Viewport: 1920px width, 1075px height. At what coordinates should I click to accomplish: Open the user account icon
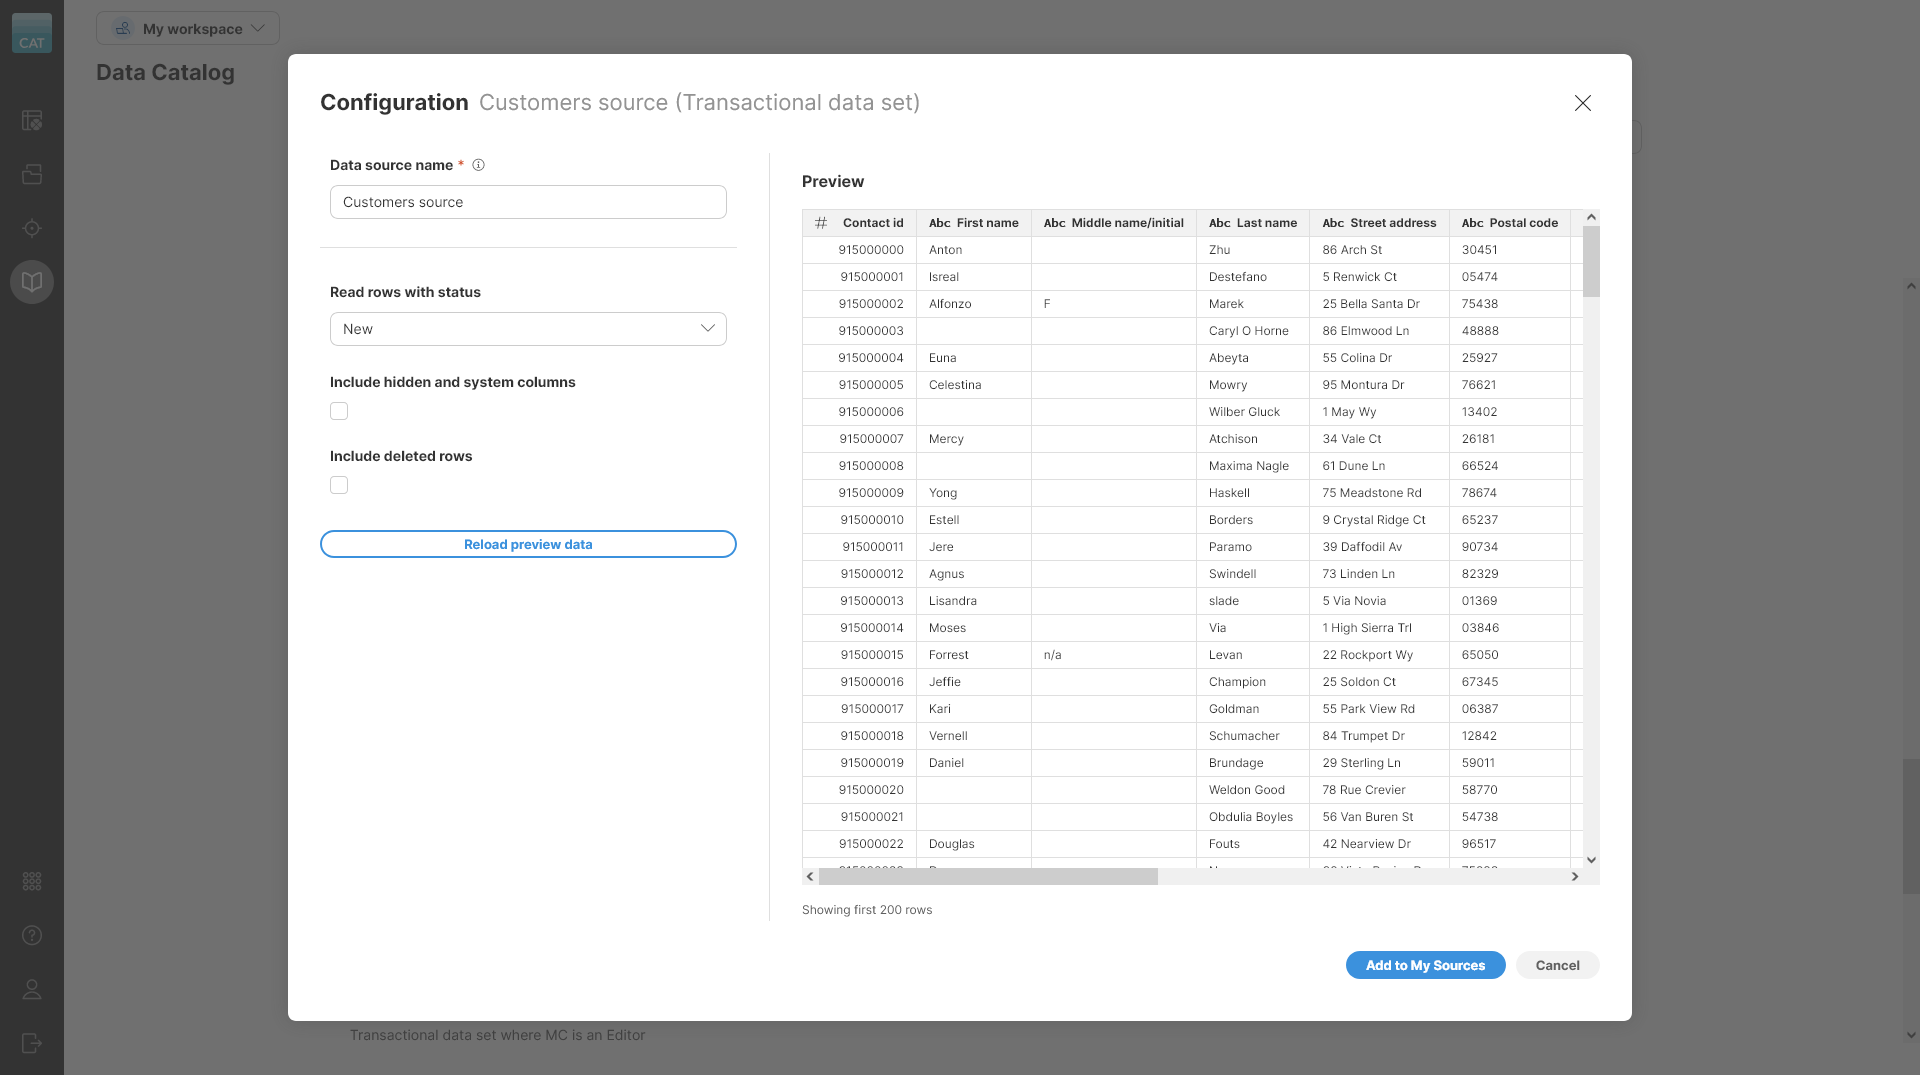click(x=32, y=989)
